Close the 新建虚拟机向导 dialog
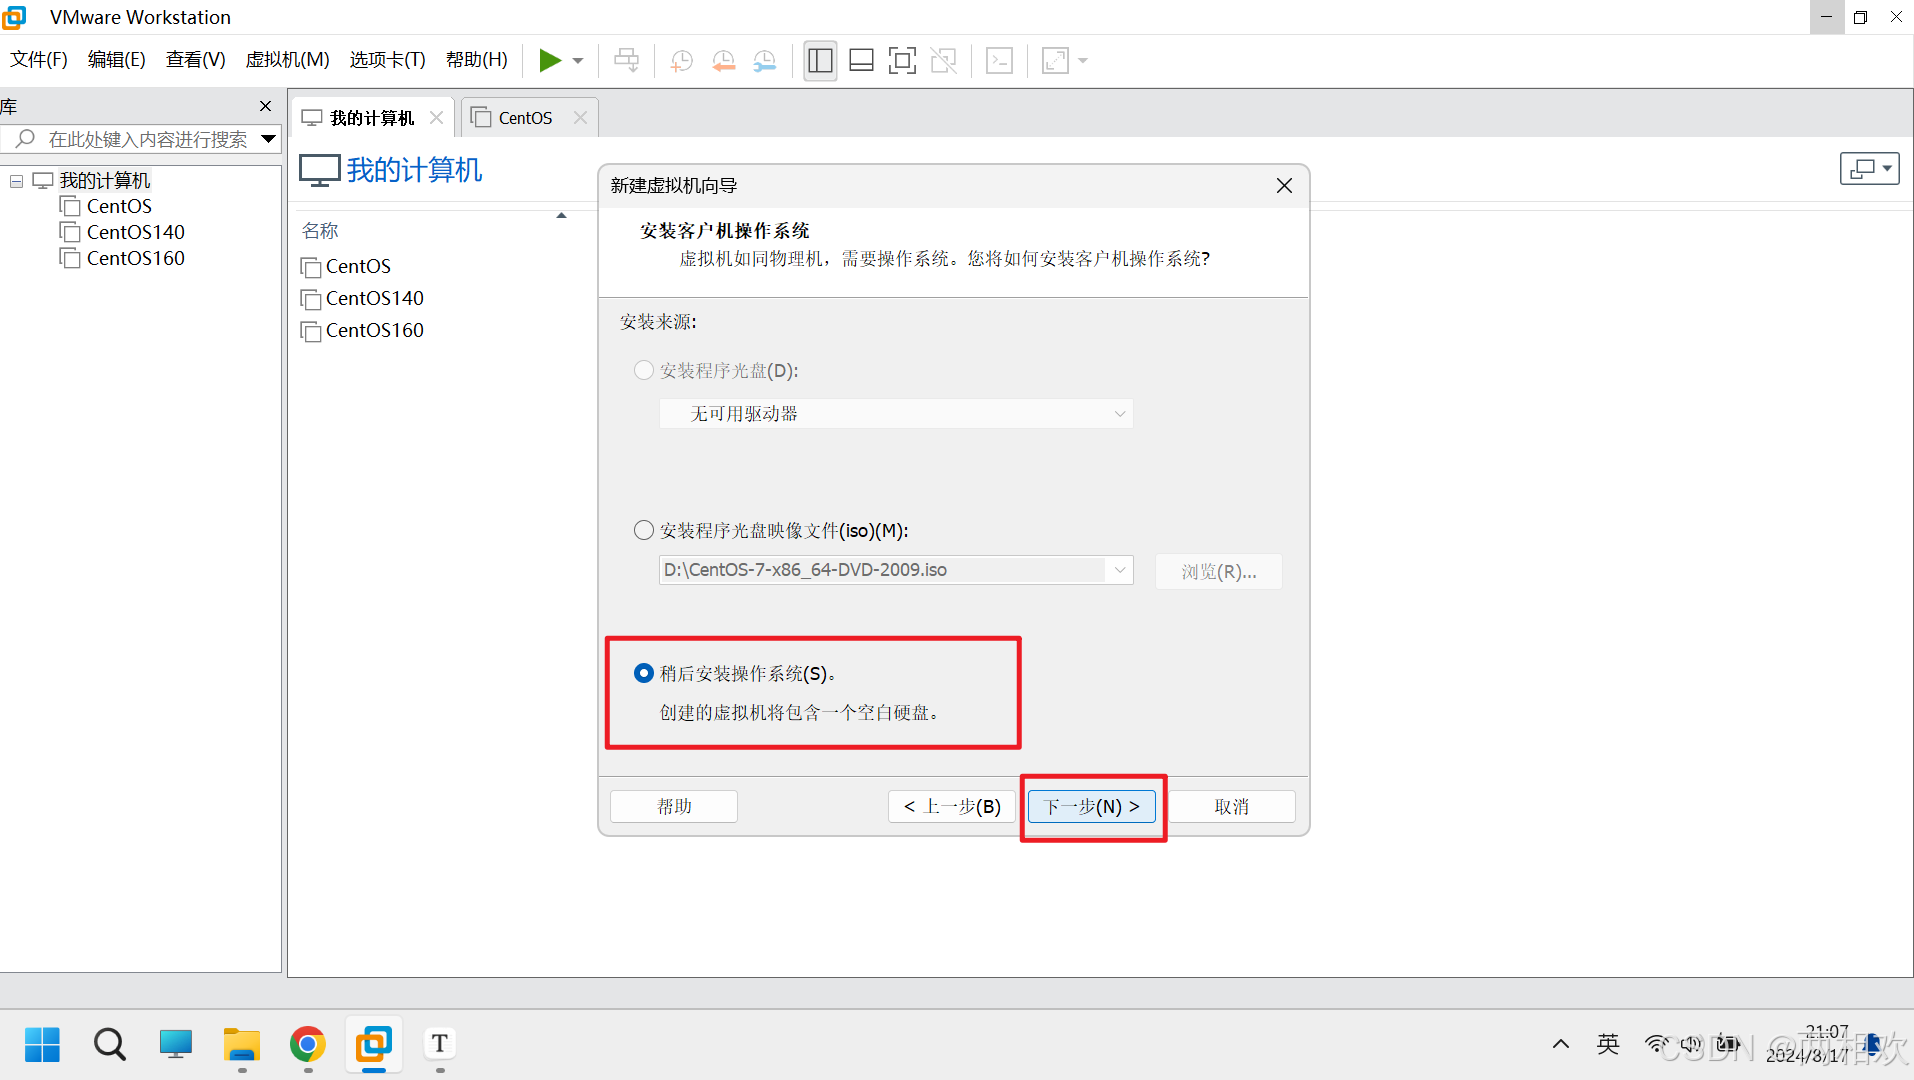The height and width of the screenshot is (1080, 1914). (1285, 186)
